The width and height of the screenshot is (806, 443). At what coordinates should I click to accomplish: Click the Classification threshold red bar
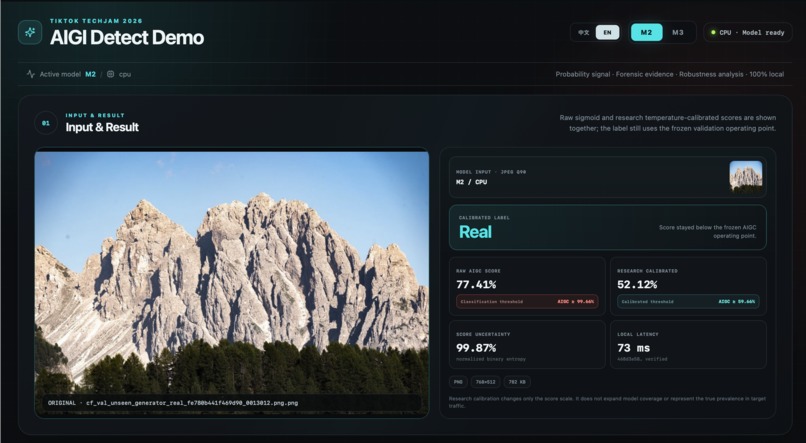point(527,301)
